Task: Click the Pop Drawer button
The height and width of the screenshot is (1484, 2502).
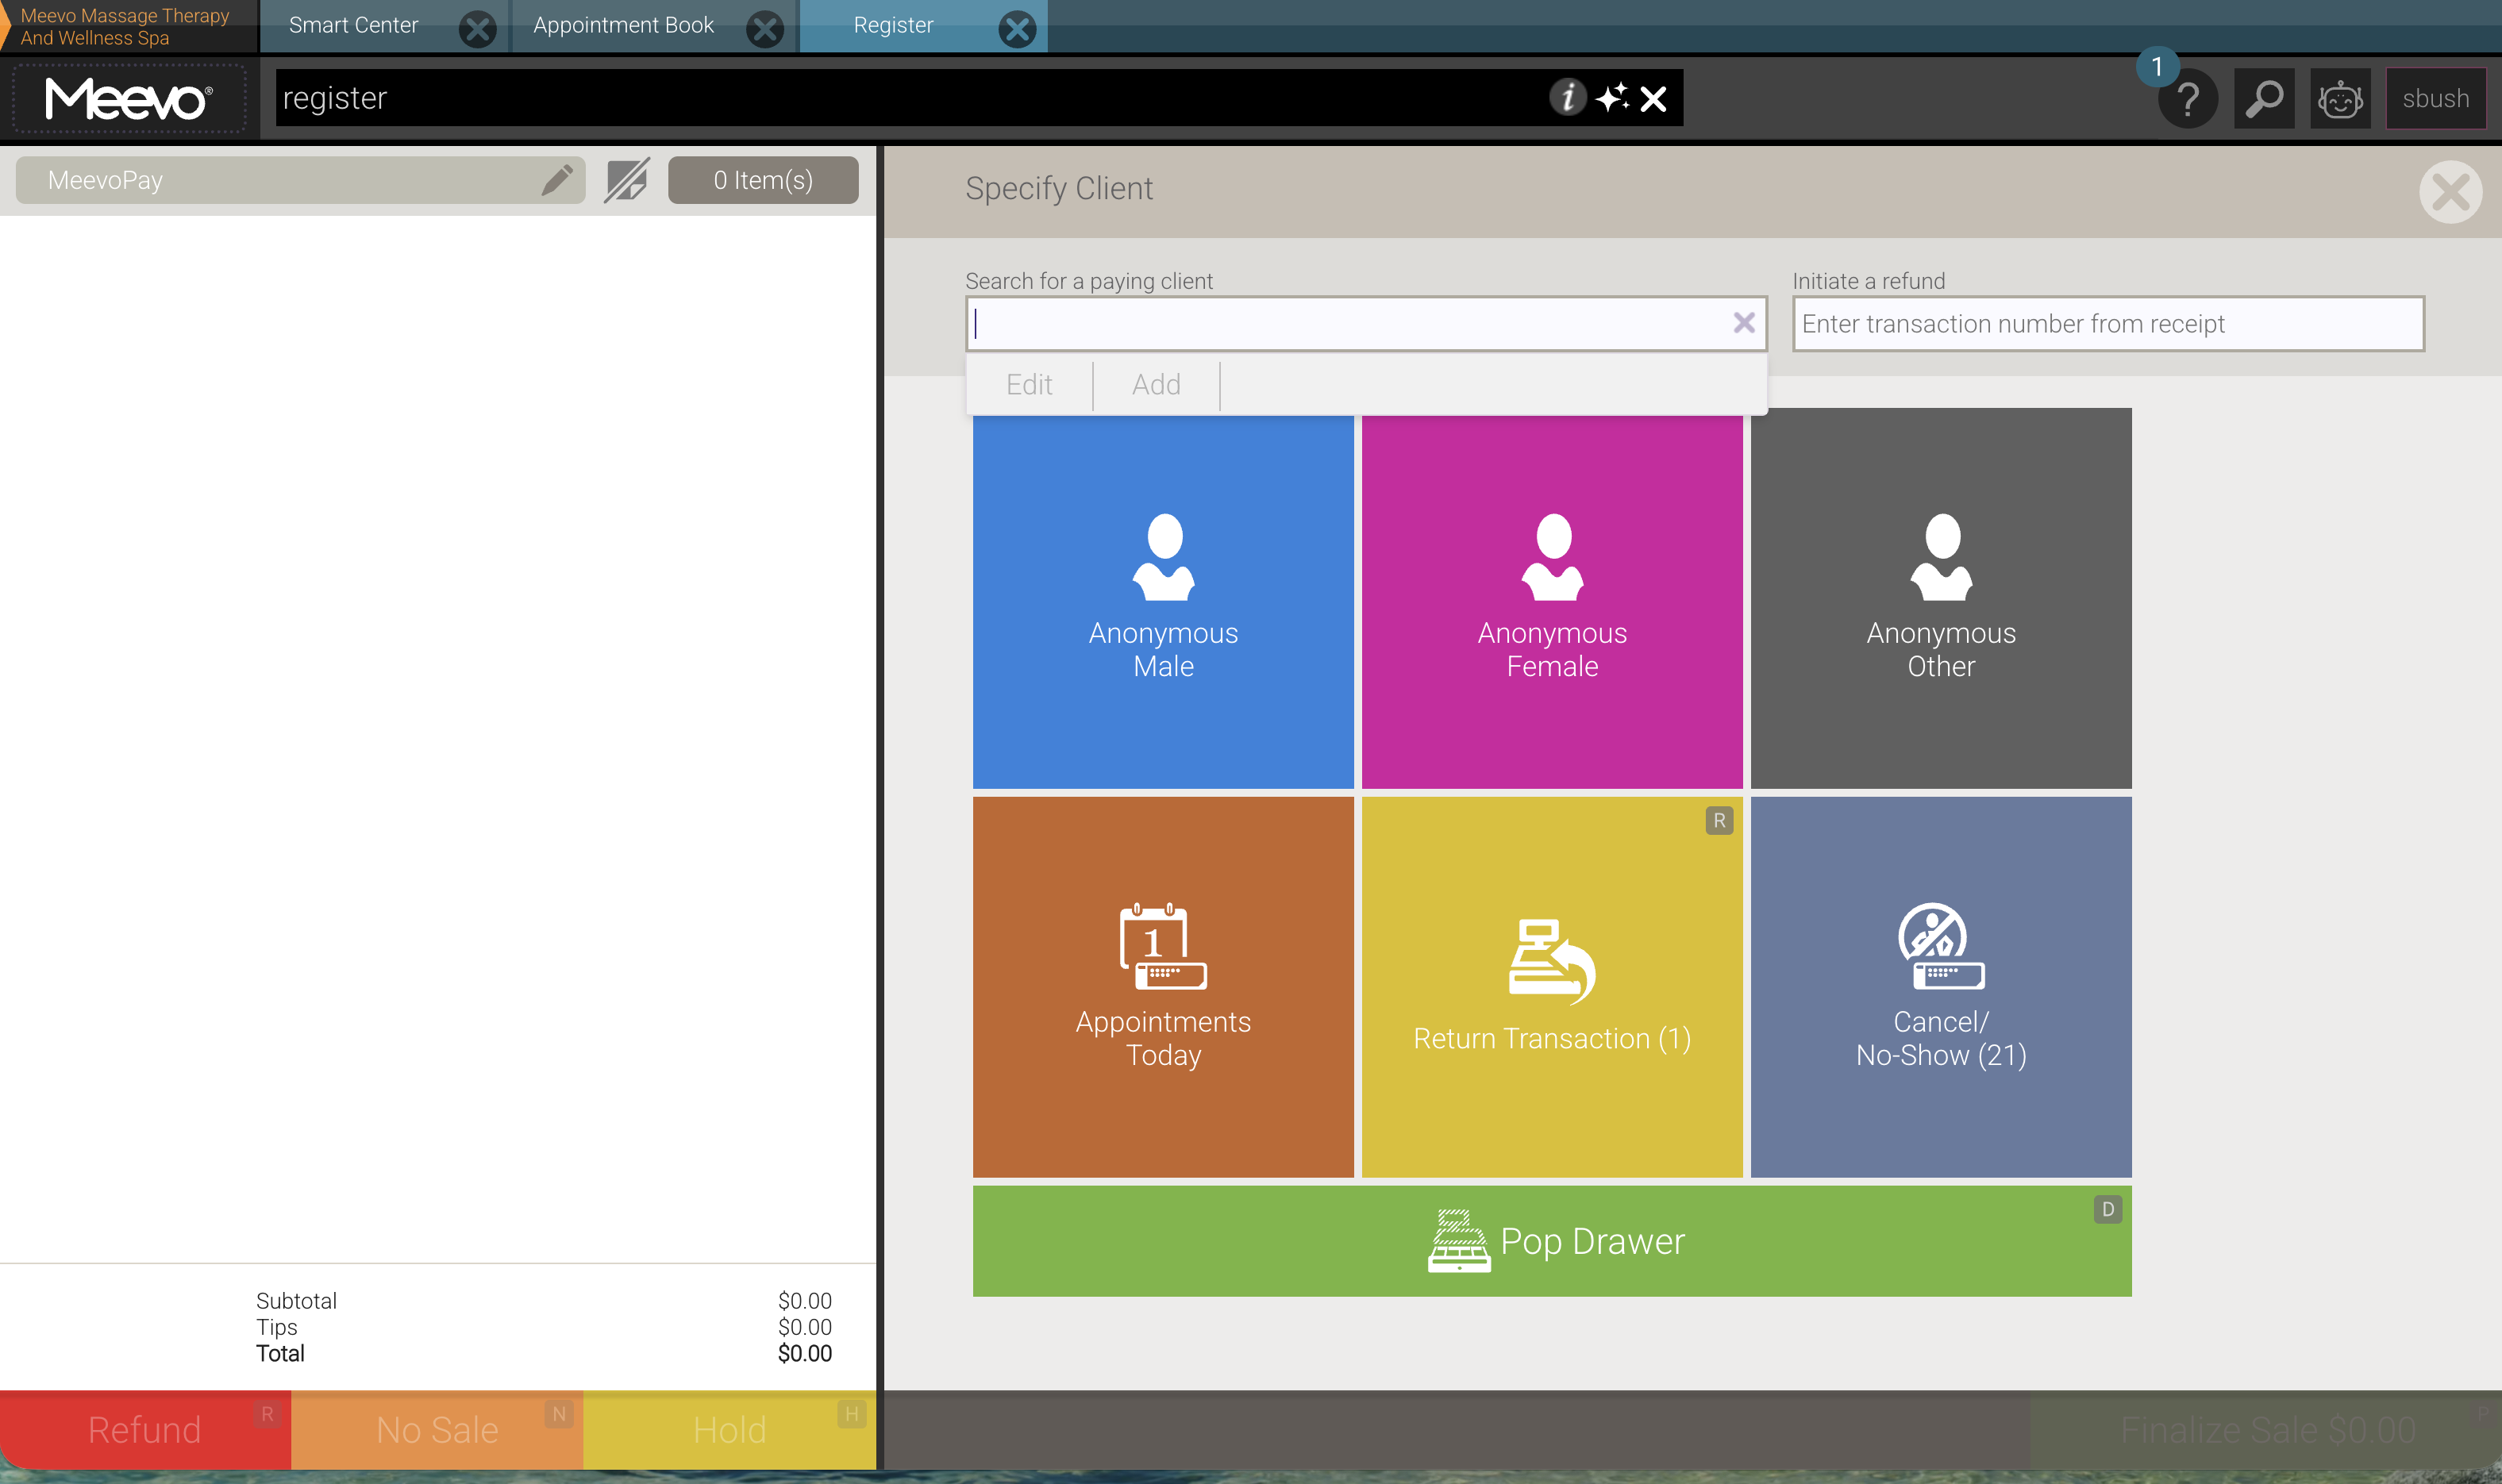Action: pyautogui.click(x=1552, y=1241)
